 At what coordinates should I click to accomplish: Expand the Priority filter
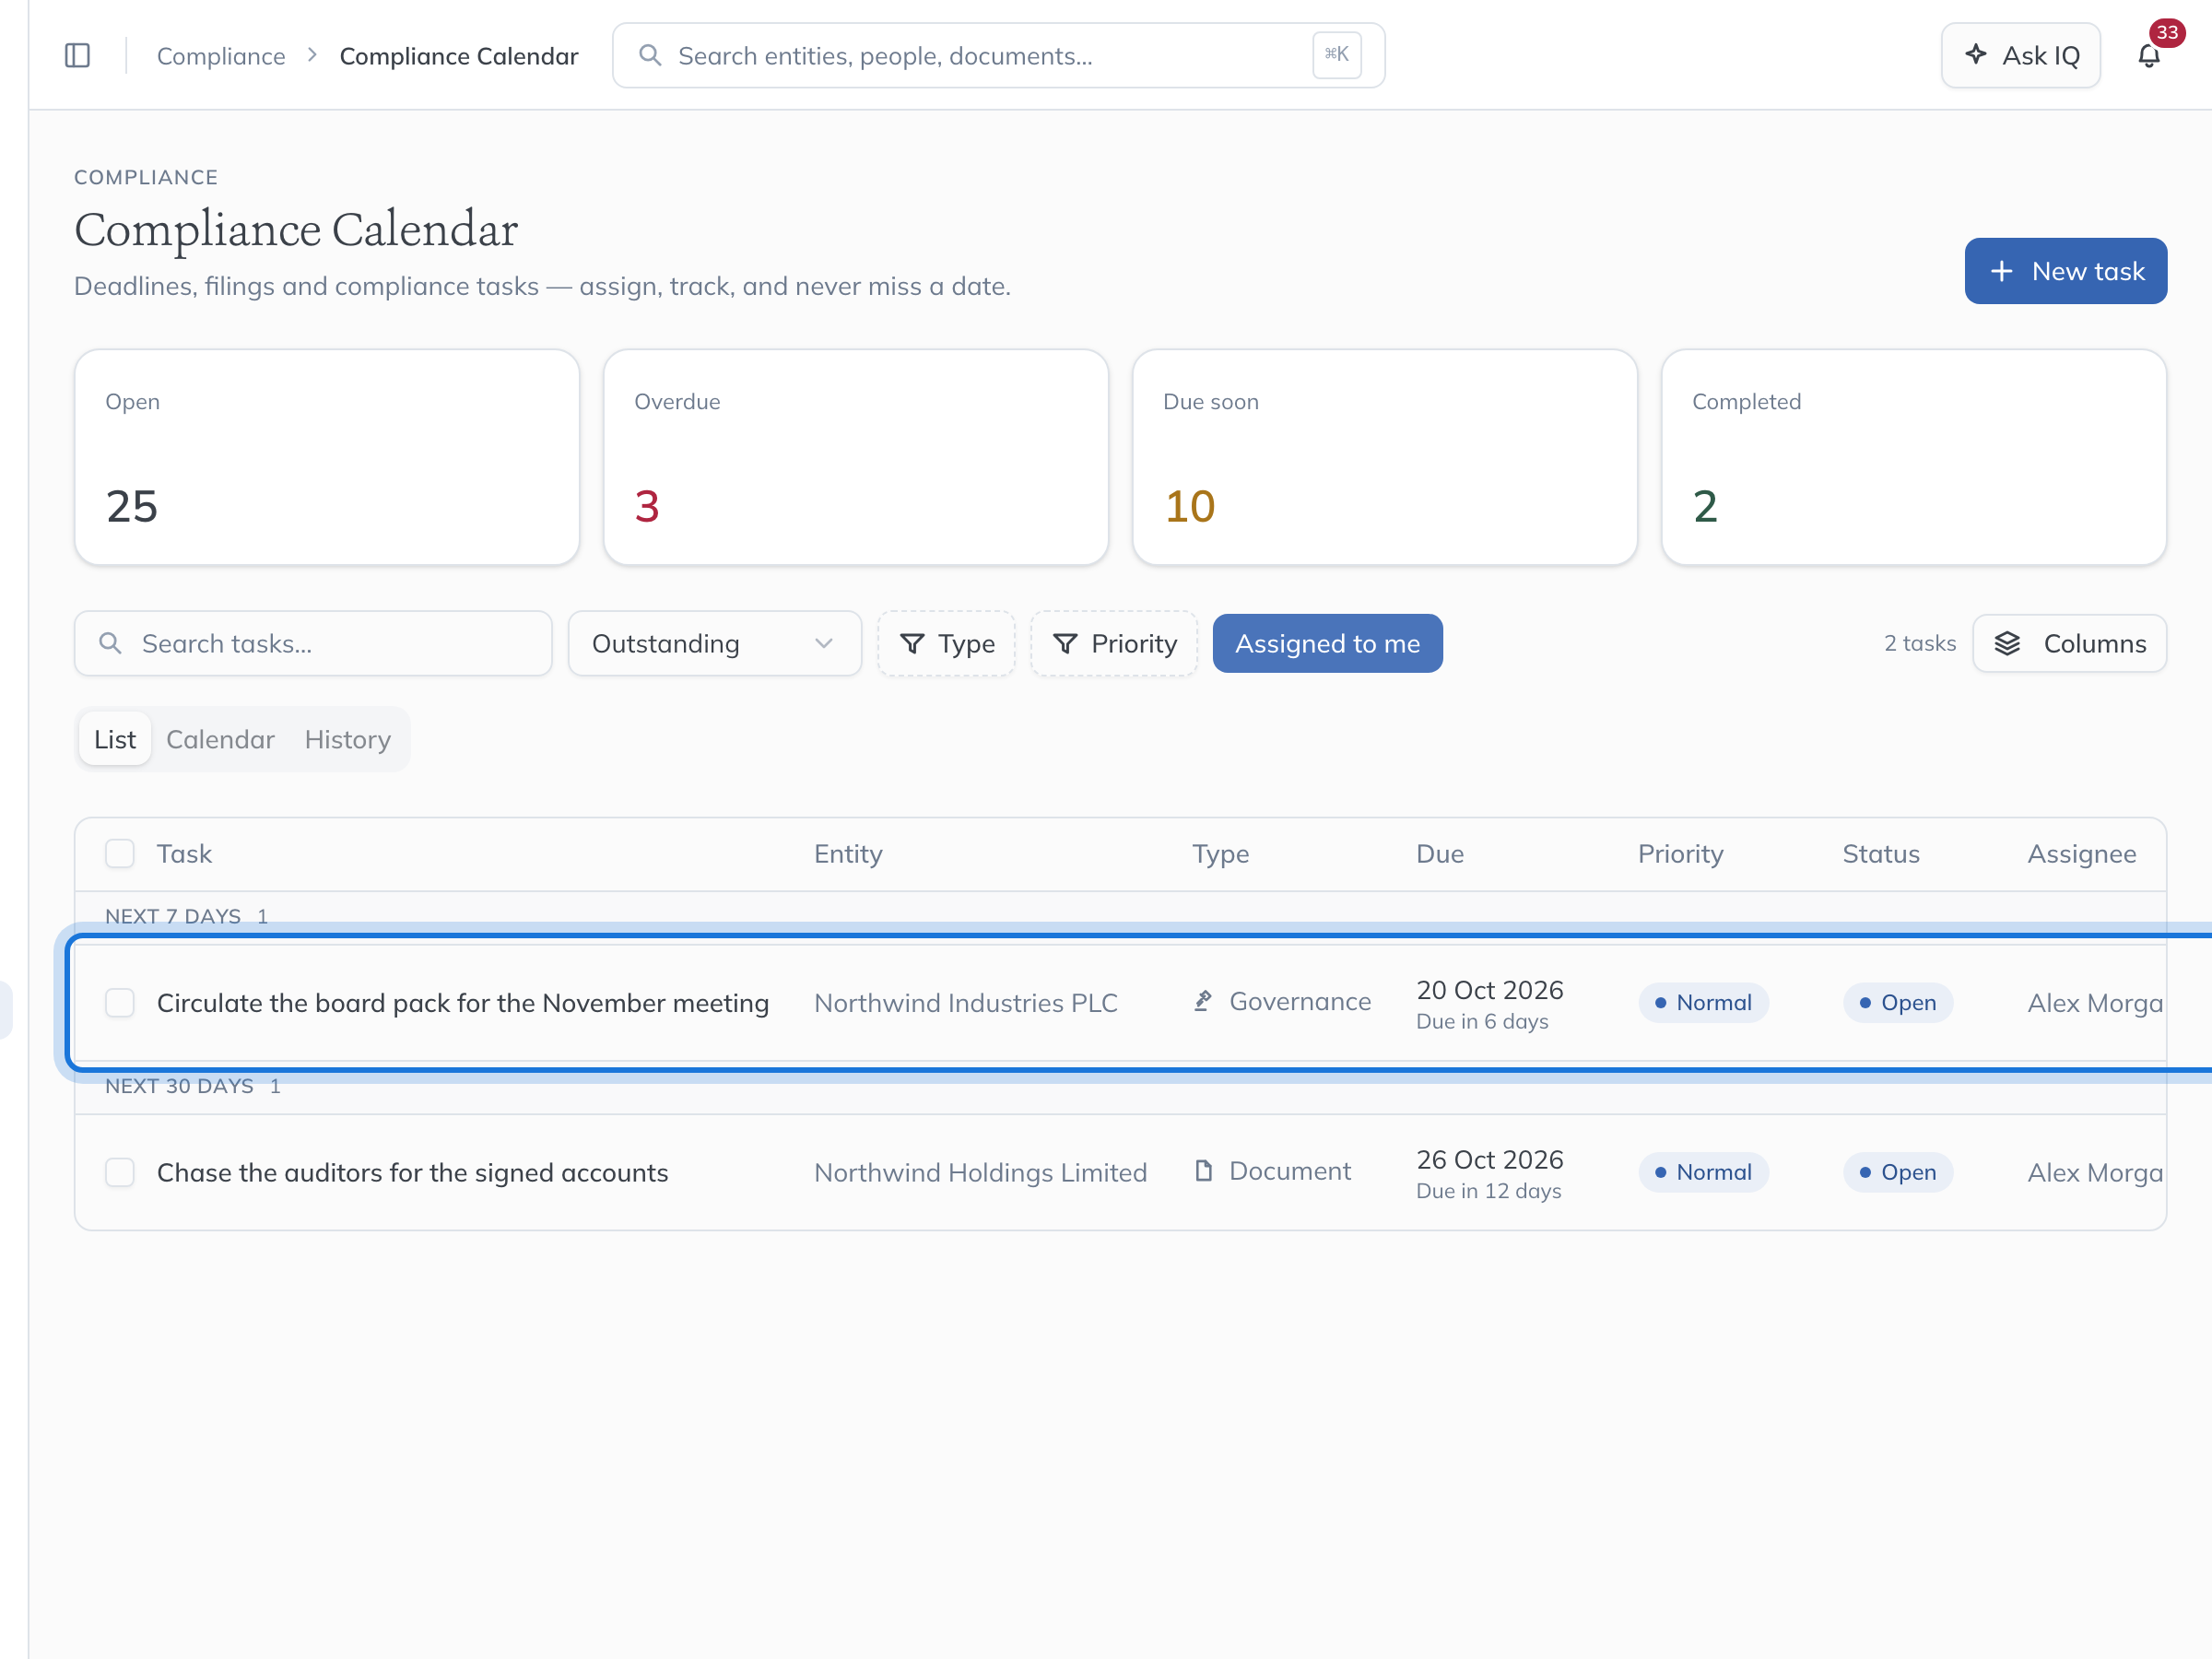1114,643
